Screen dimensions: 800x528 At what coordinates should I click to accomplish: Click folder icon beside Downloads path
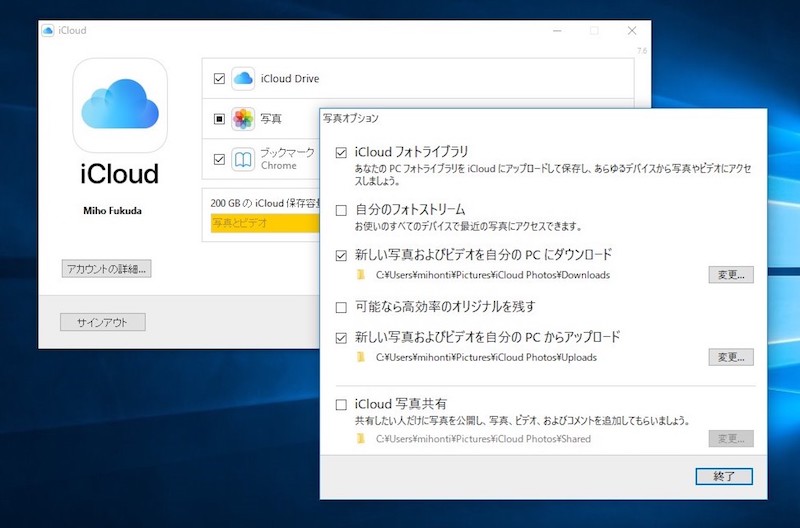pos(361,275)
